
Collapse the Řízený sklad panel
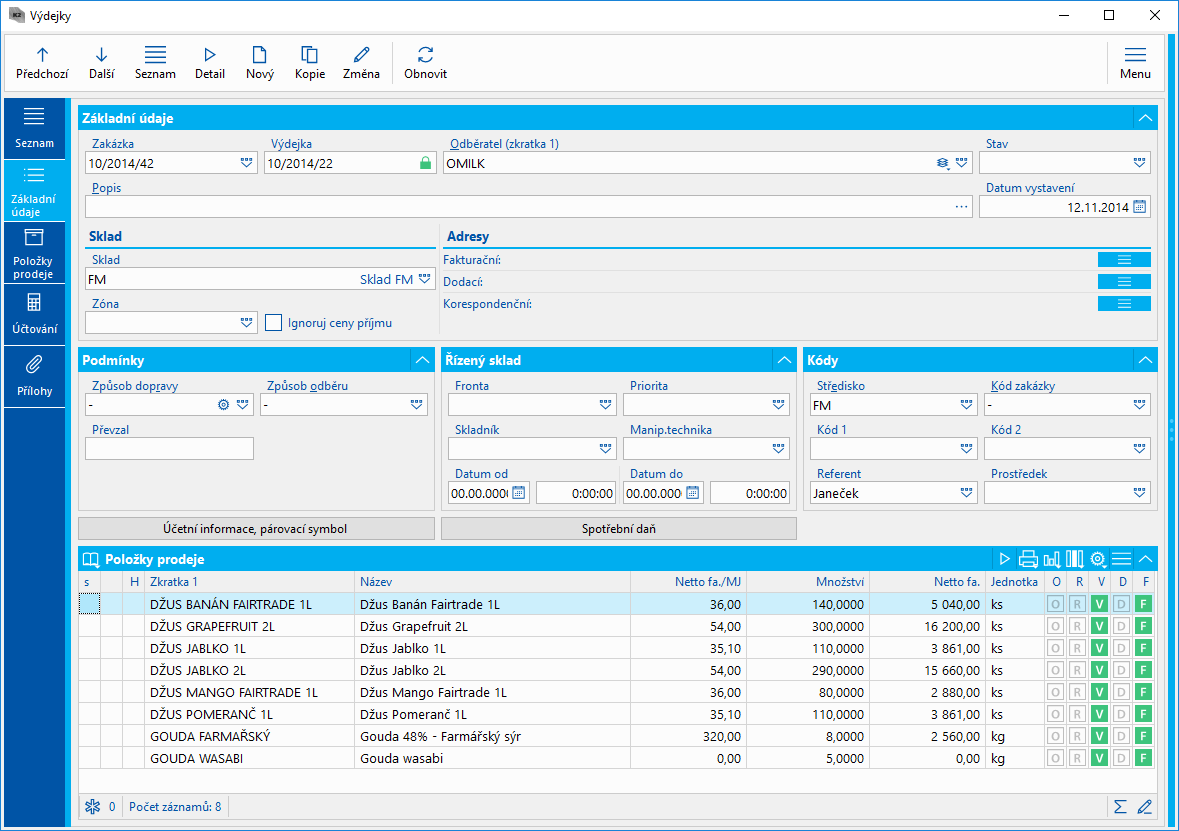coord(783,360)
